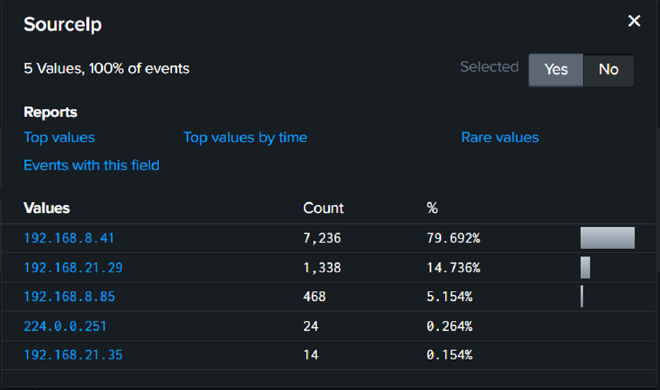The height and width of the screenshot is (390, 660).
Task: Filter by IP 192.168.8.85
Action: point(69,297)
